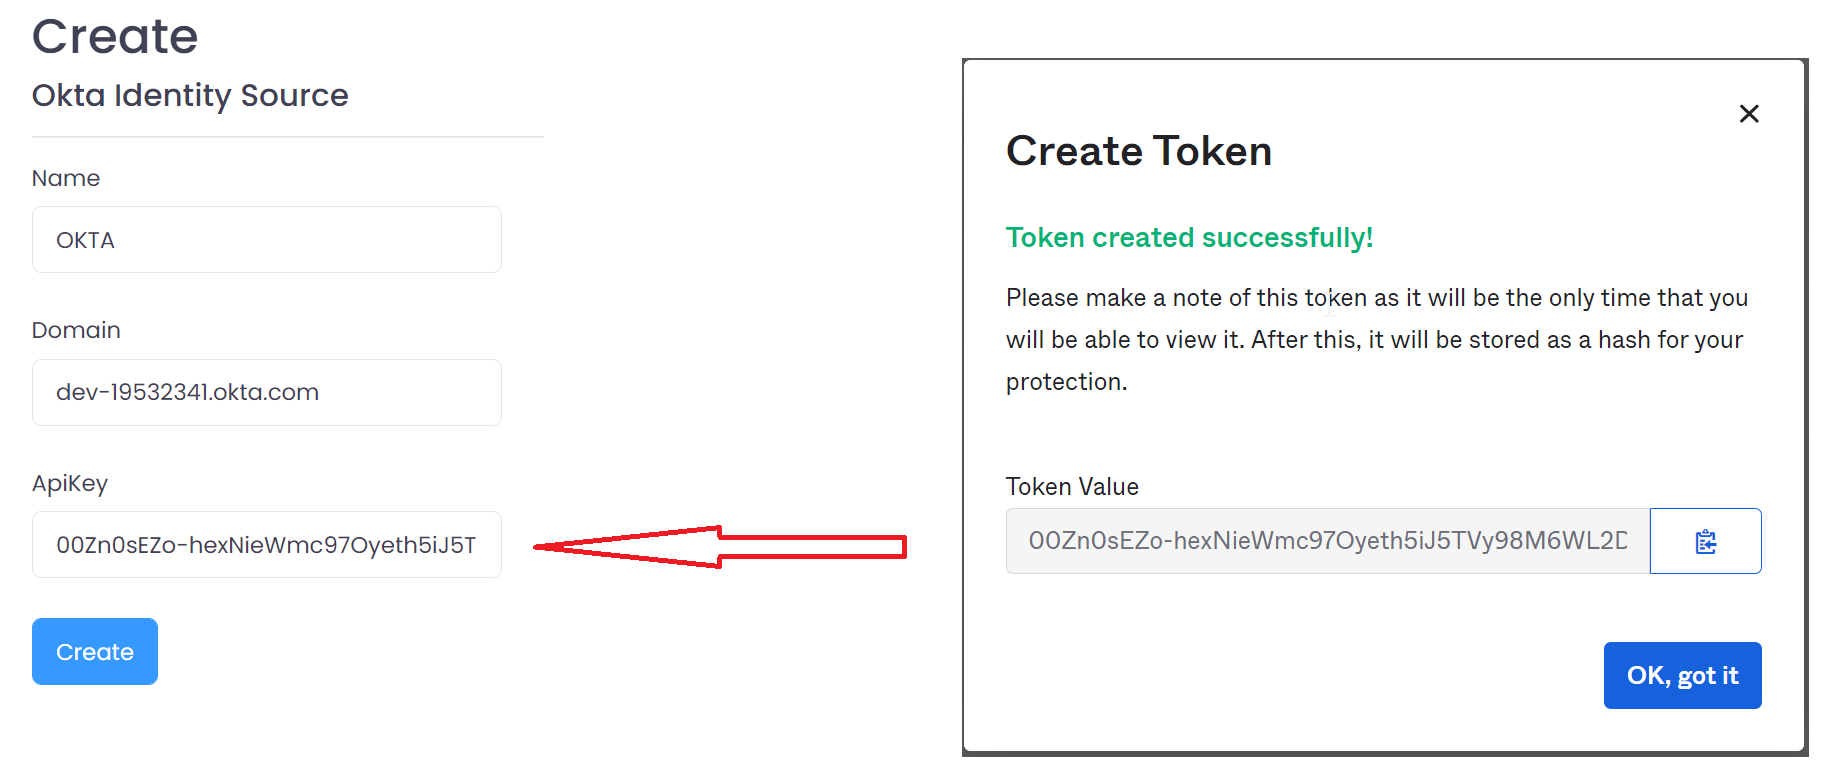Click the 'Please make a note' paragraph
1823x770 pixels.
(1376, 339)
